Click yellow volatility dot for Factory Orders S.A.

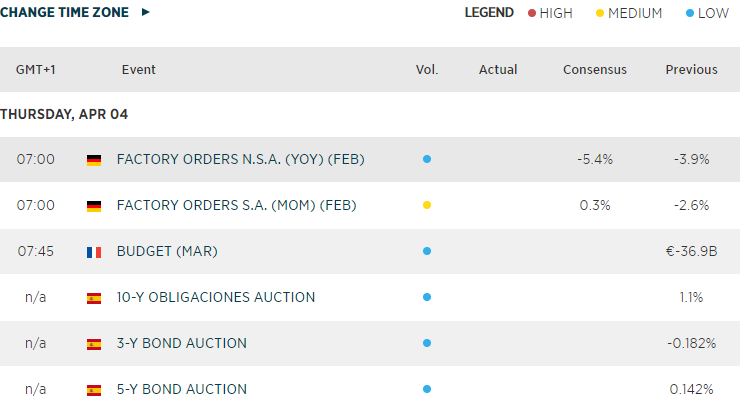click(x=427, y=206)
